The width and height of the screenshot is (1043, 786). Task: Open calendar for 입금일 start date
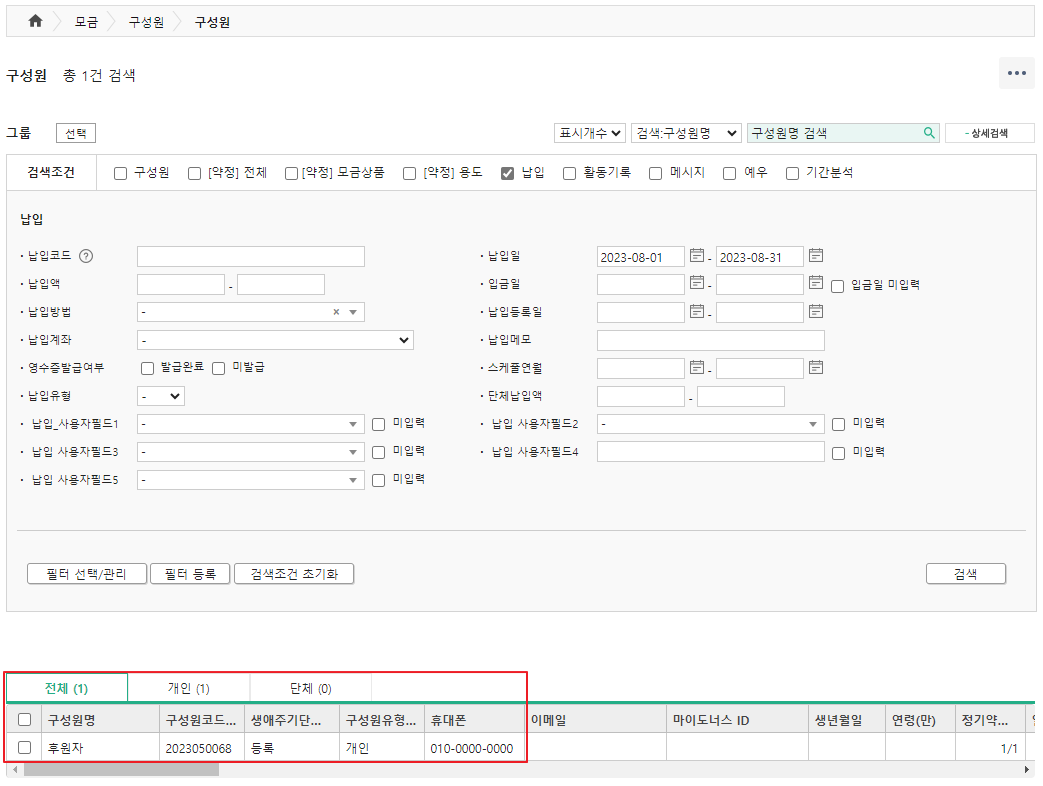tap(697, 284)
